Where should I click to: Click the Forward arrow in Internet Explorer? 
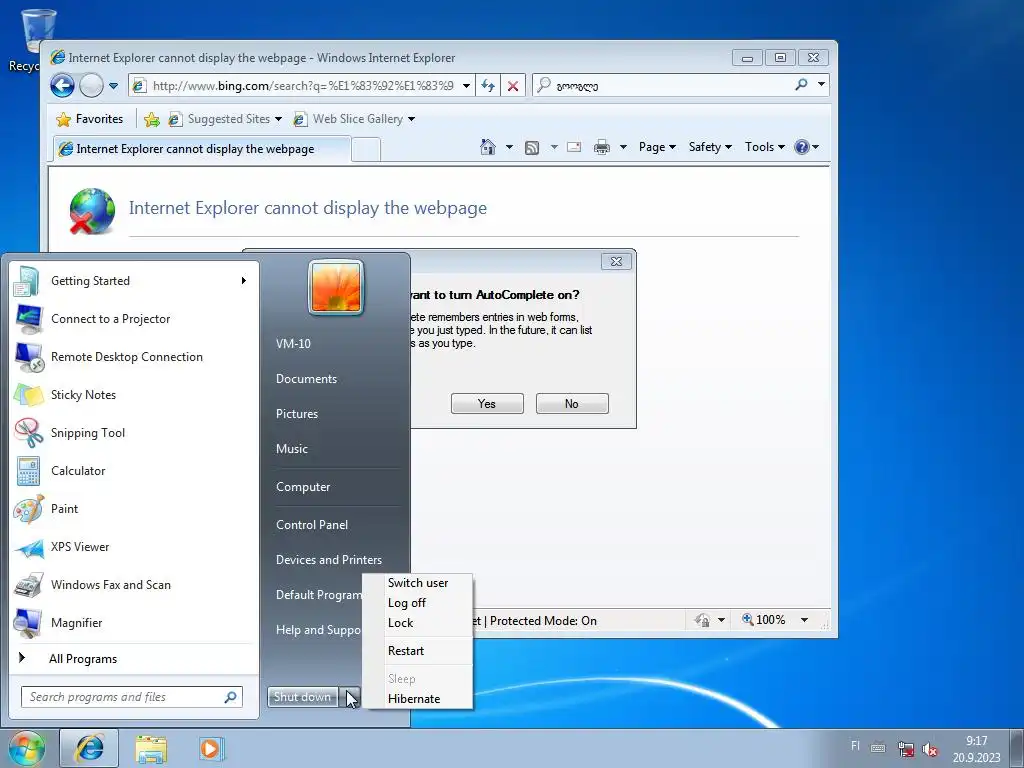coord(91,86)
